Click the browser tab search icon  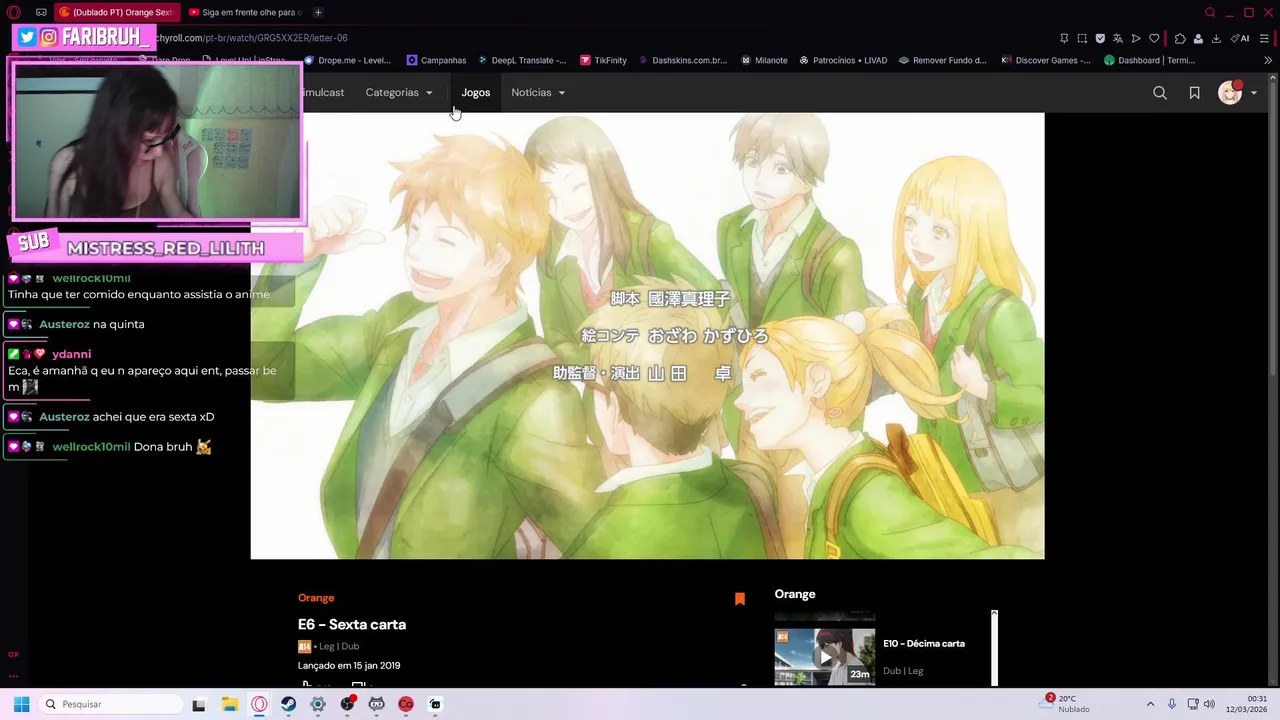pyautogui.click(x=1210, y=12)
